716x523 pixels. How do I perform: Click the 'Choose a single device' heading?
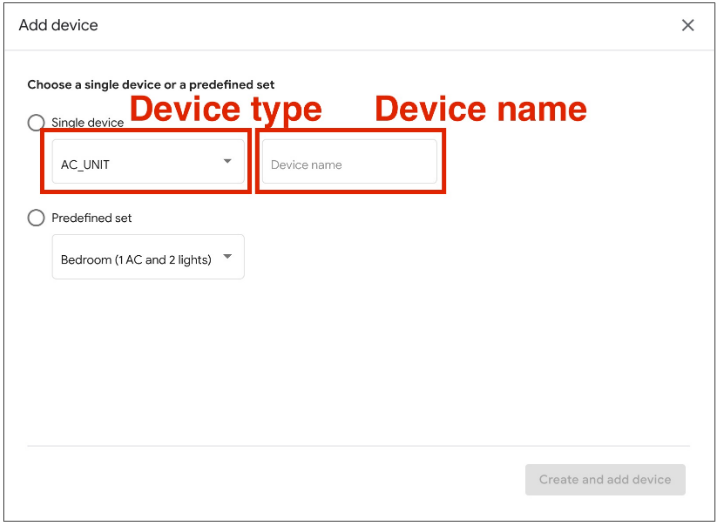pos(151,85)
